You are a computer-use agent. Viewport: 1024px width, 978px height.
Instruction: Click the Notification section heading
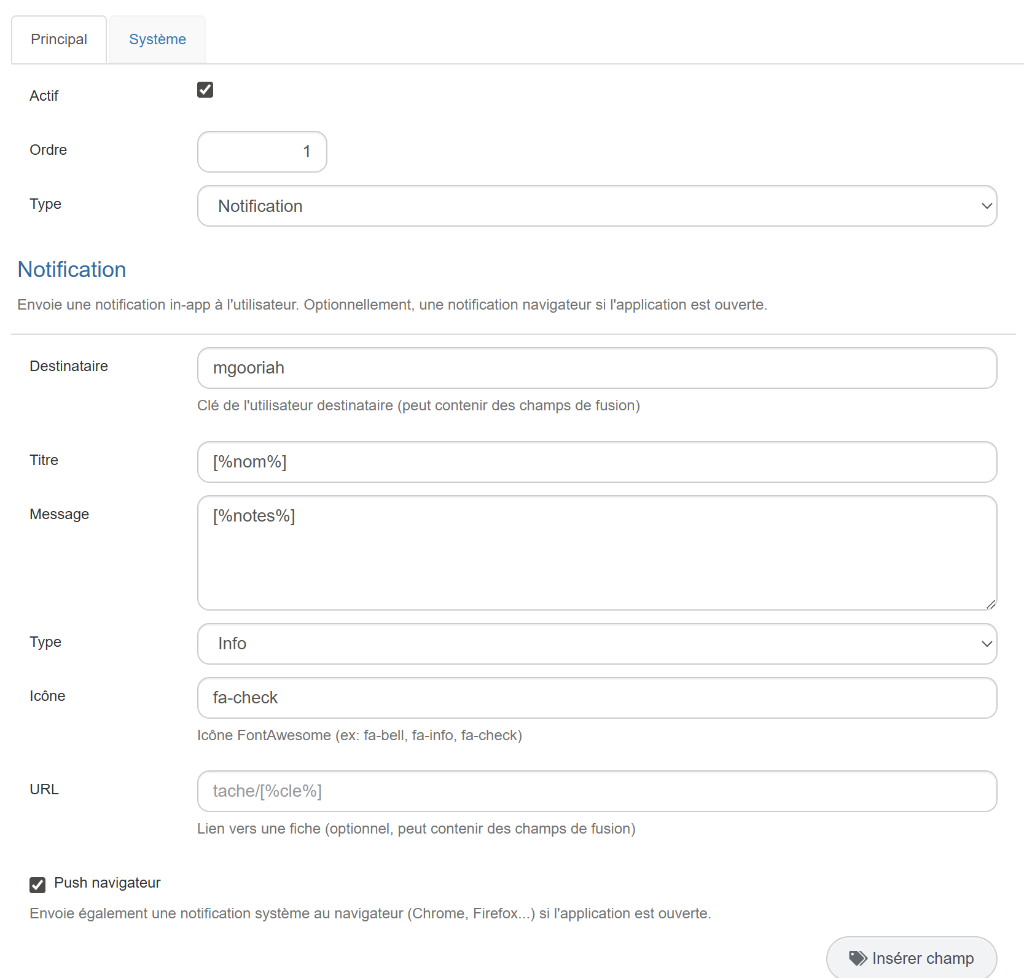click(72, 270)
